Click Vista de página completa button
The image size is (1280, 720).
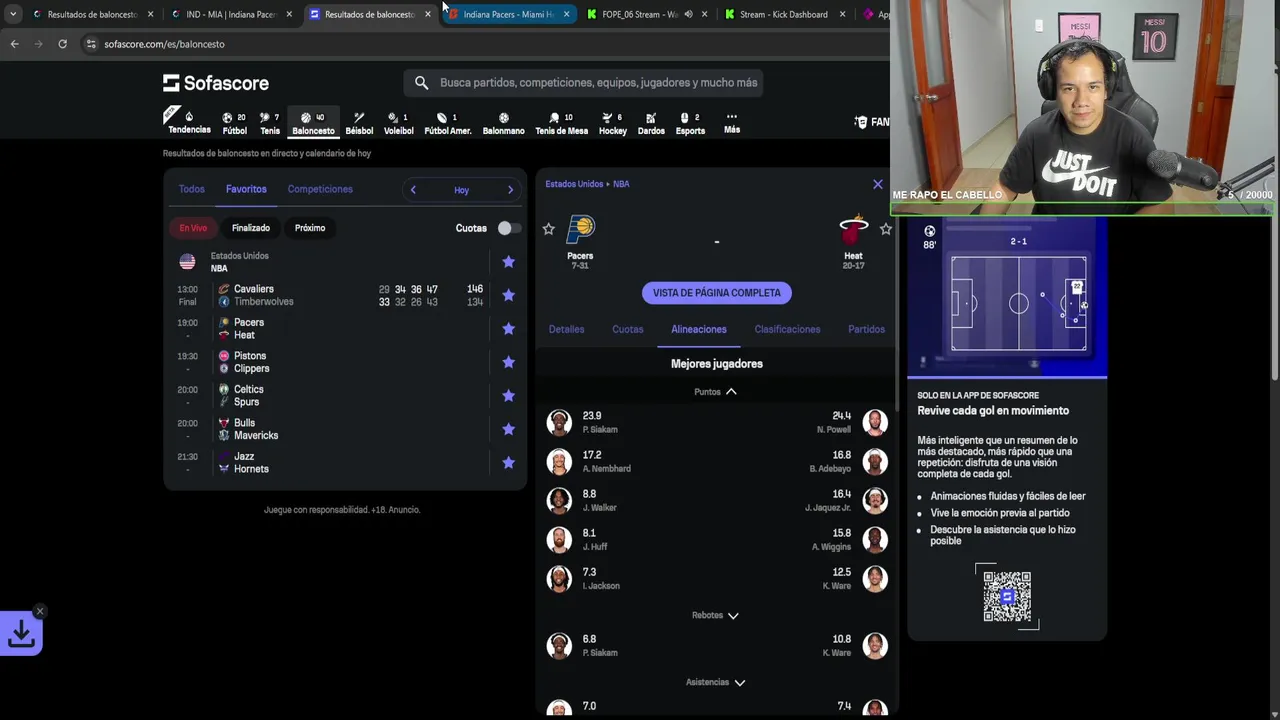coord(717,293)
